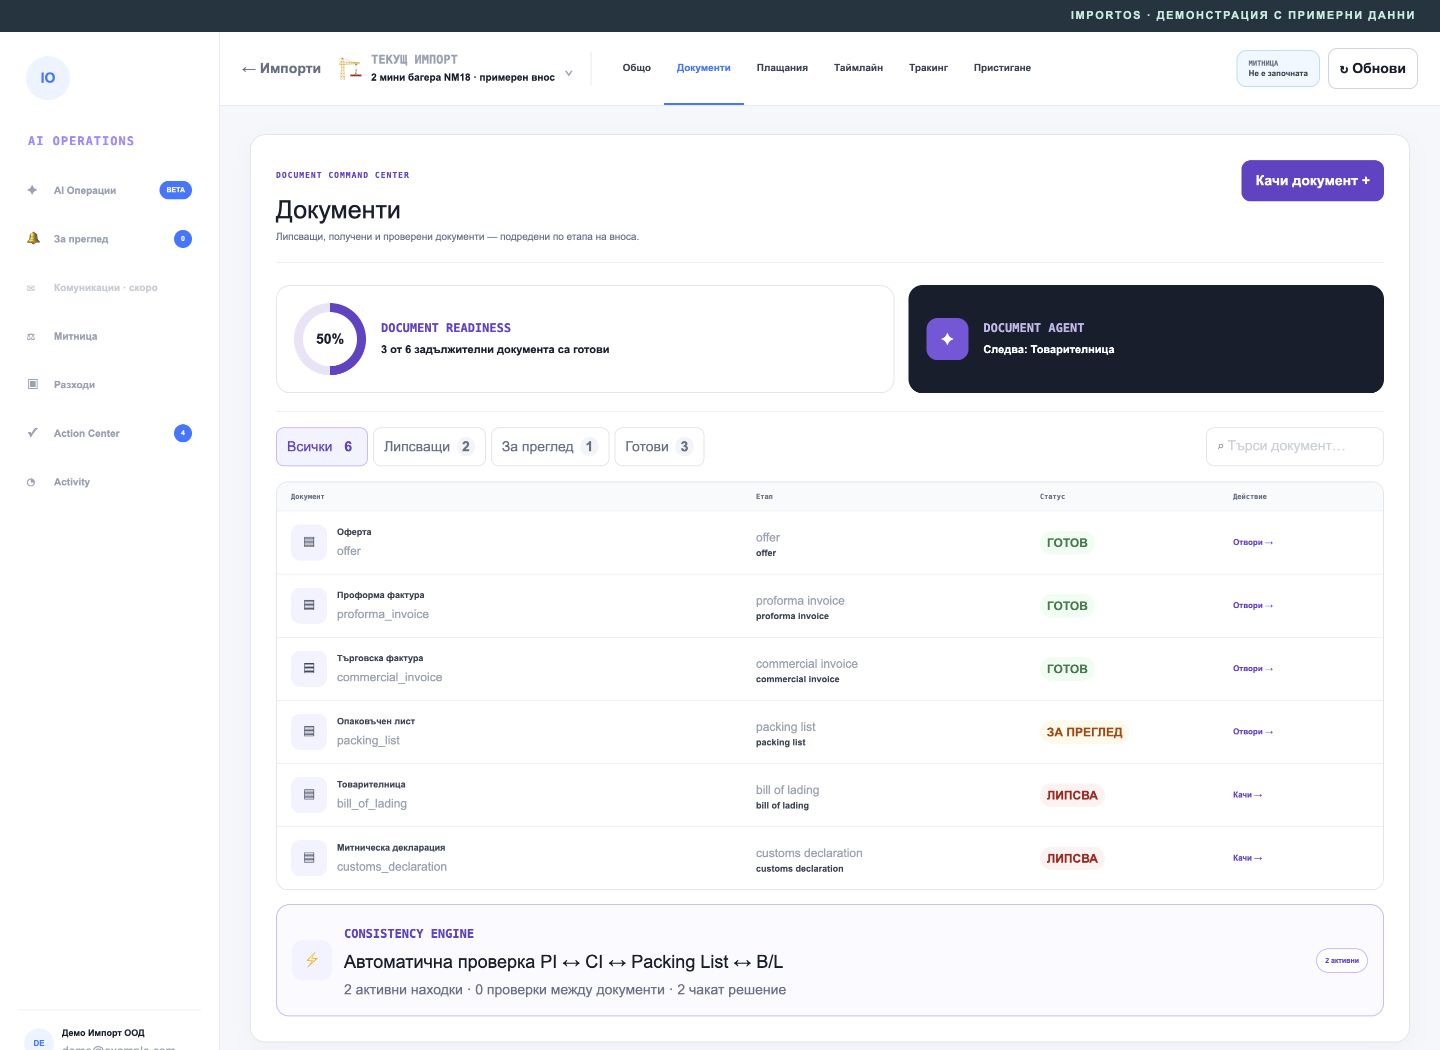Image resolution: width=1440 pixels, height=1050 pixels.
Task: Open AI Операции sparkle icon
Action: point(32,190)
